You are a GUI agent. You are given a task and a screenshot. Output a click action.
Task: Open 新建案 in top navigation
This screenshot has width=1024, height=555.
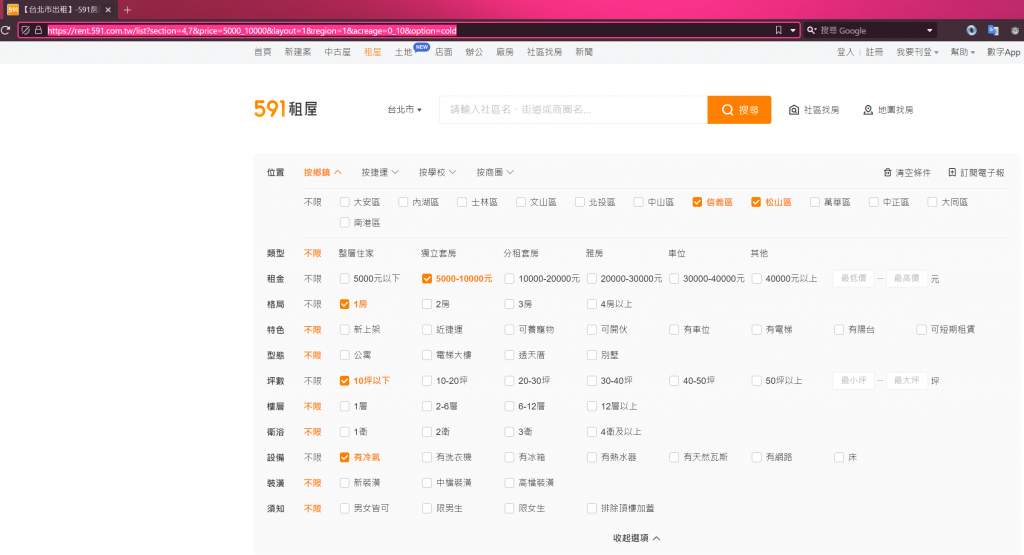click(298, 52)
